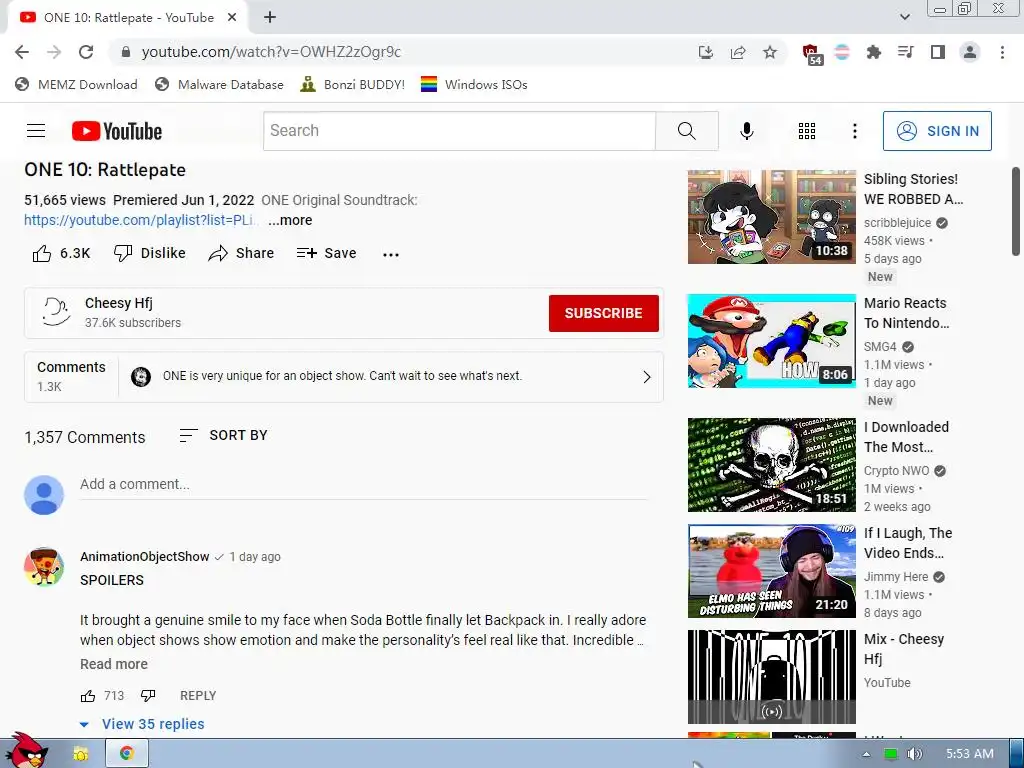Open a new browser tab
This screenshot has width=1024, height=768.
[x=270, y=18]
